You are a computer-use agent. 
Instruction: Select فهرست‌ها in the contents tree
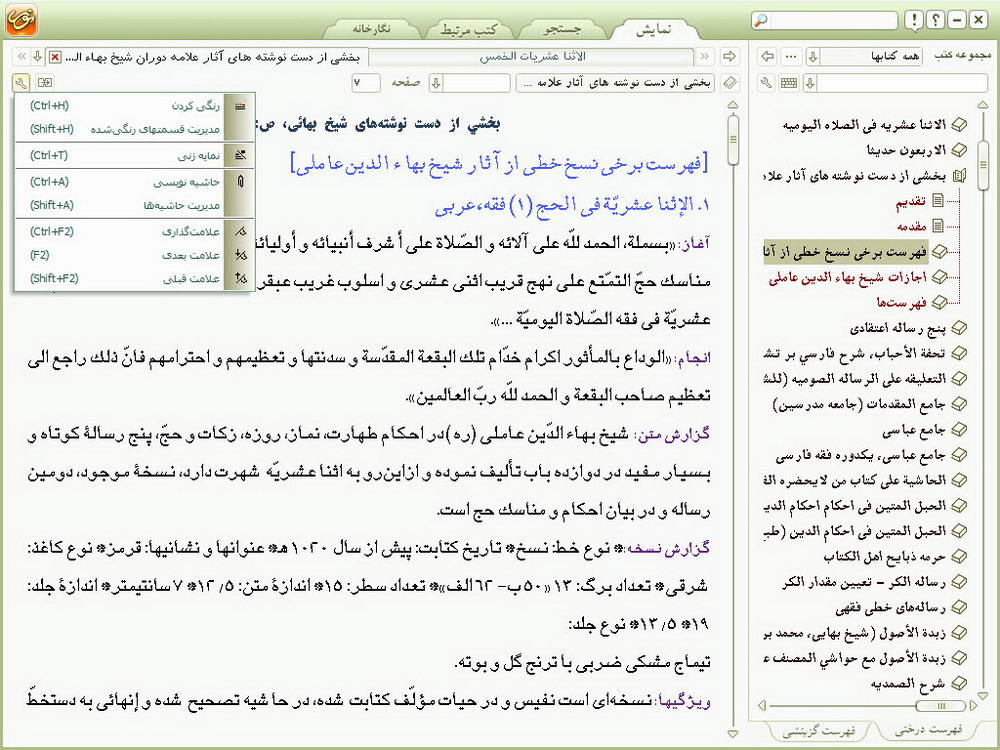901,302
